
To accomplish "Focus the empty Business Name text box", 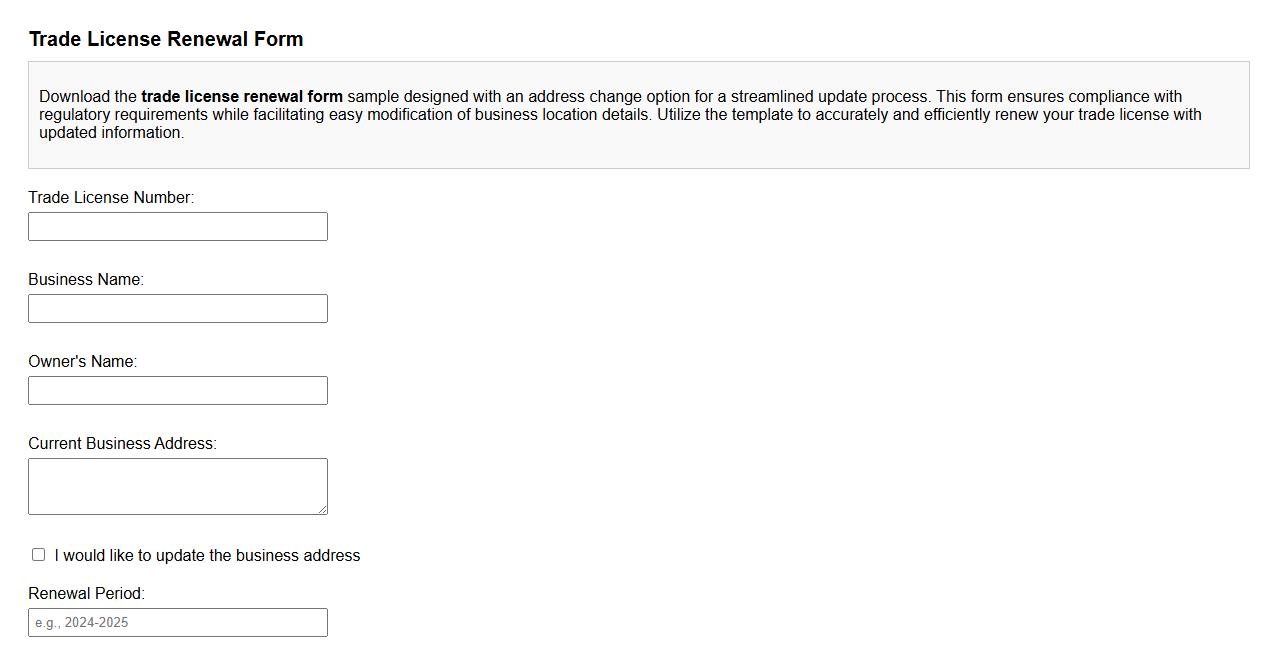I will [x=178, y=308].
